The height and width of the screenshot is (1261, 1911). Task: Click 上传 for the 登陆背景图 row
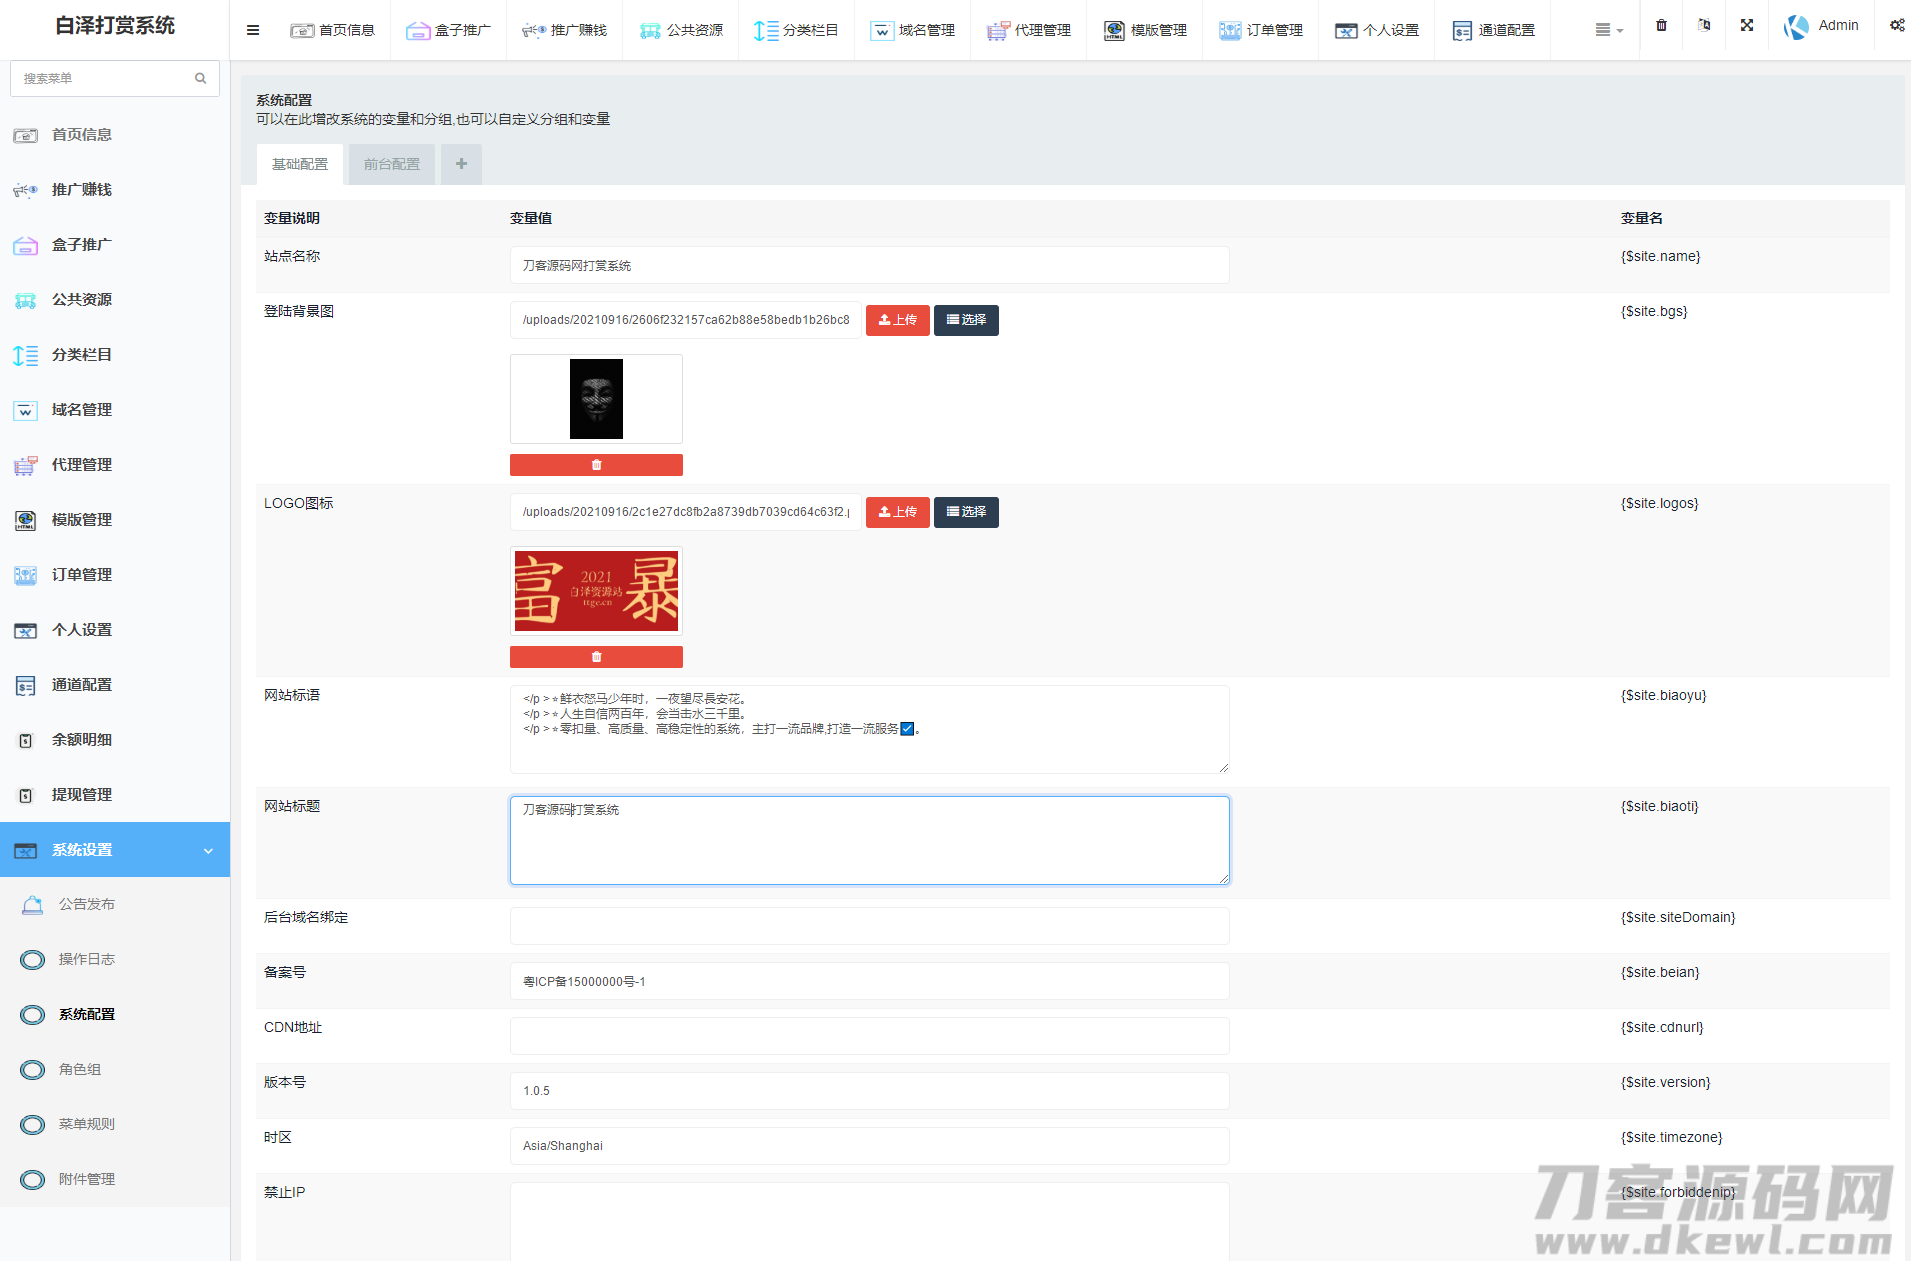tap(897, 320)
